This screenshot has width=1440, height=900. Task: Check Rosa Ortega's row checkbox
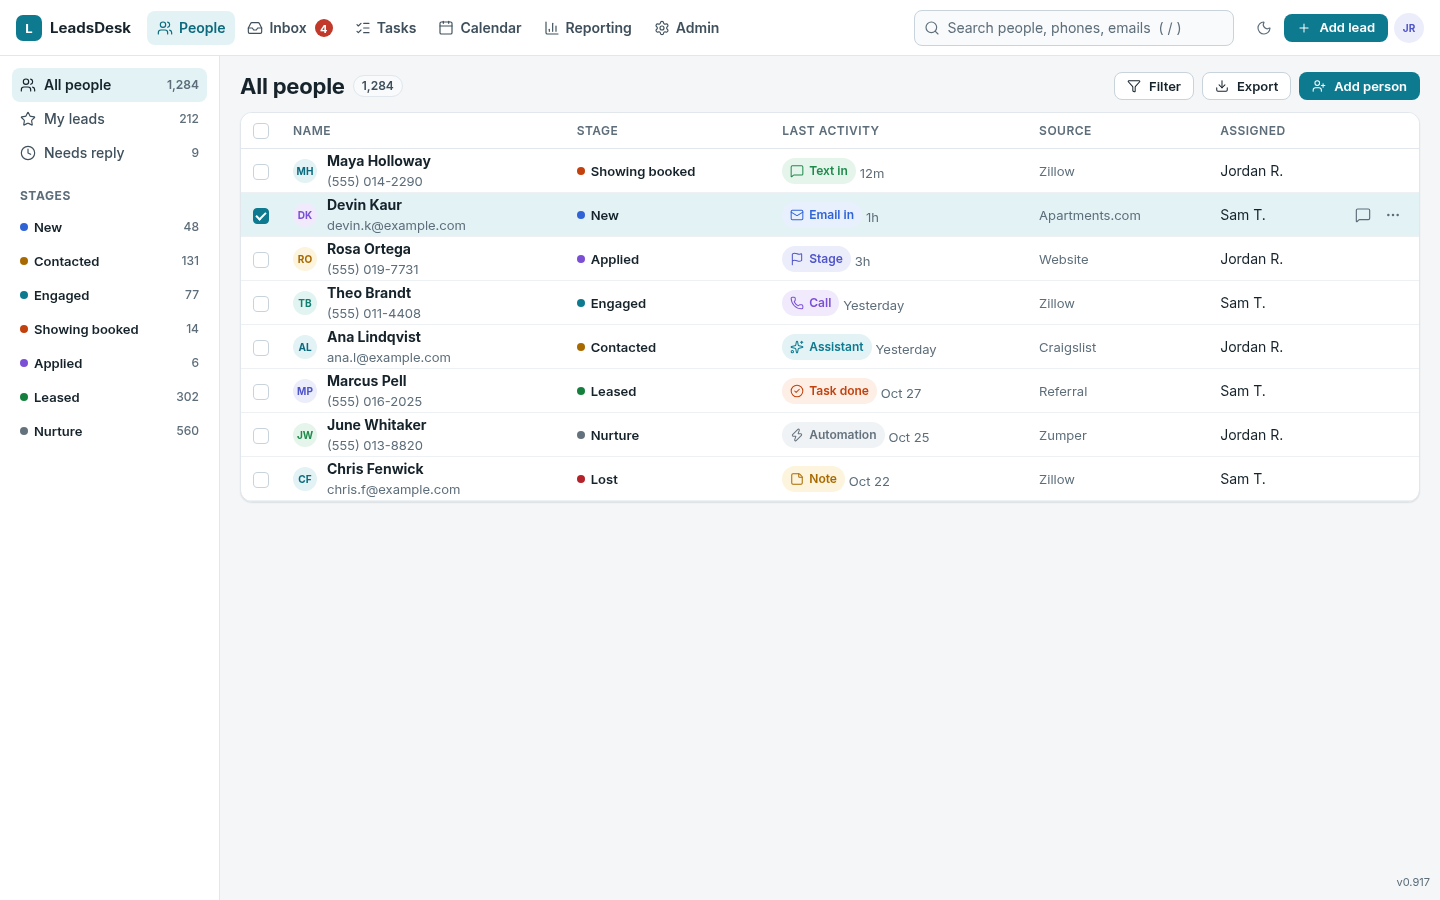[x=261, y=259]
